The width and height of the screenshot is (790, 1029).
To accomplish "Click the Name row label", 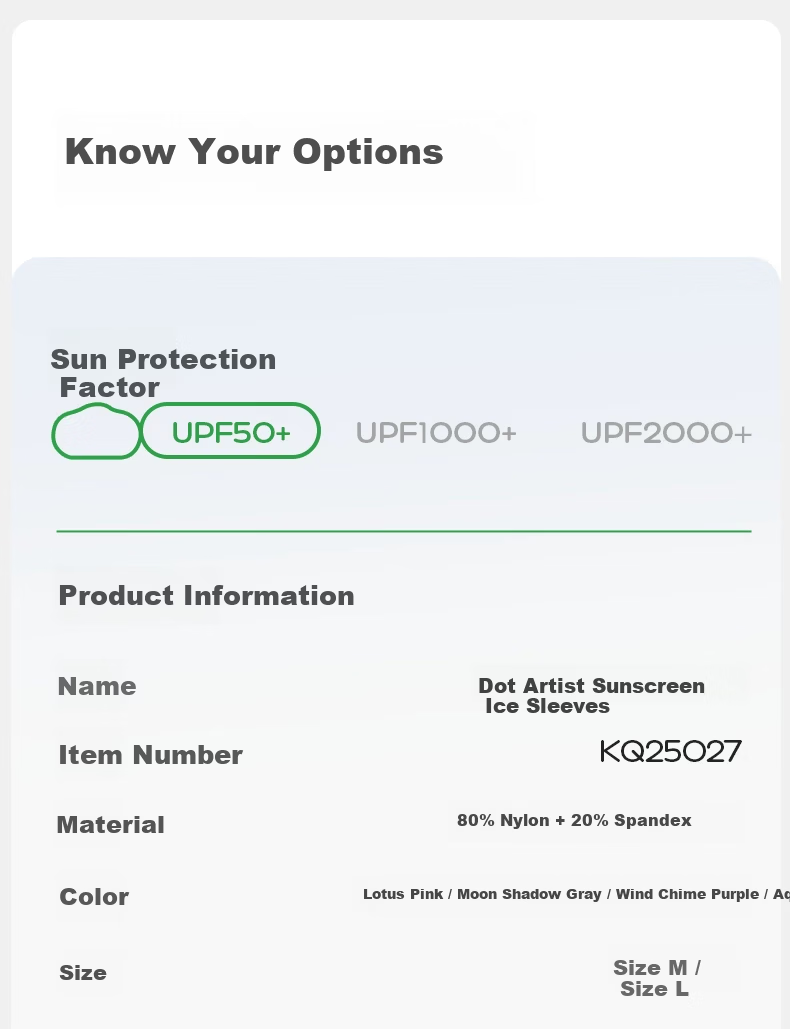I will click(x=97, y=686).
